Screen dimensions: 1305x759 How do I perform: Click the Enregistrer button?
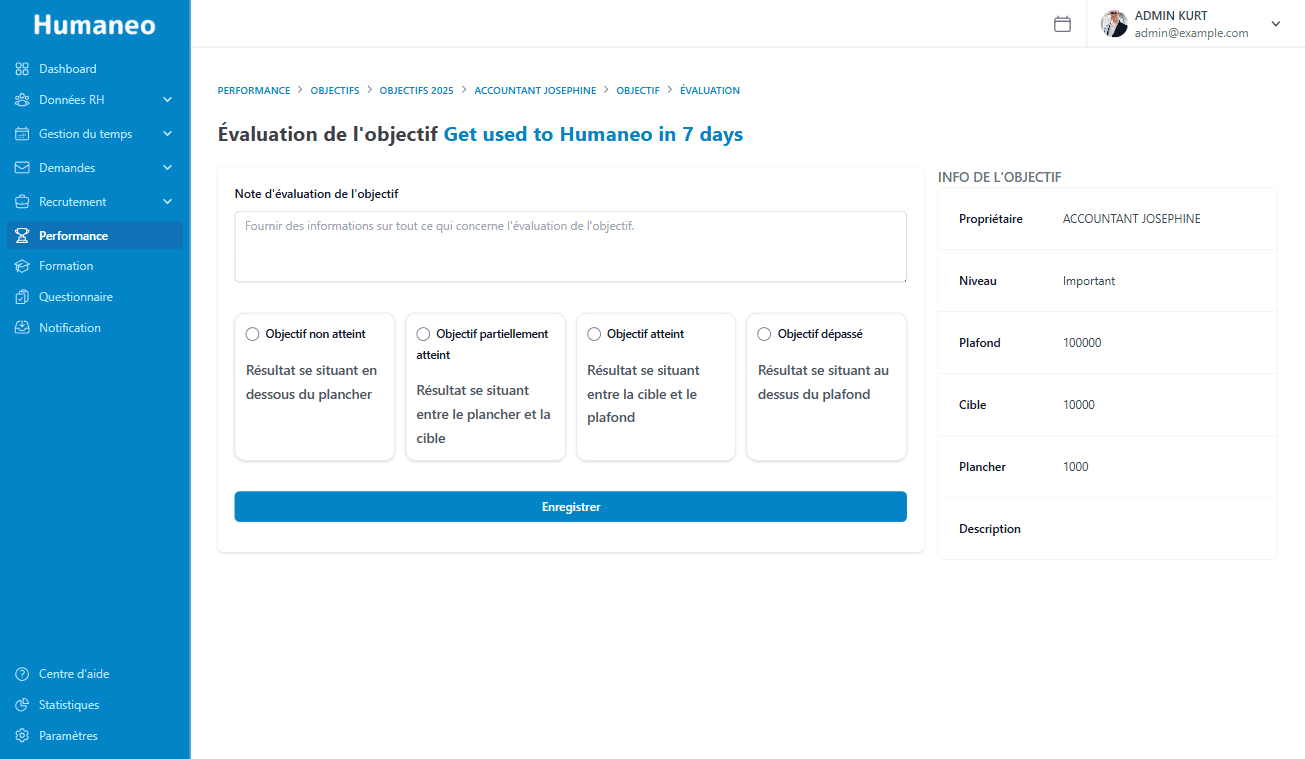click(570, 506)
